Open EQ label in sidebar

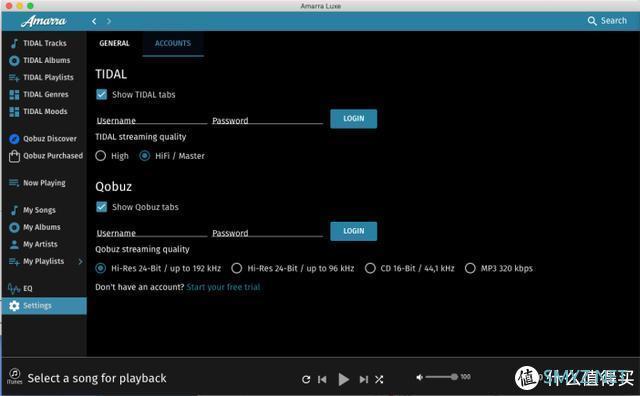pyautogui.click(x=28, y=289)
